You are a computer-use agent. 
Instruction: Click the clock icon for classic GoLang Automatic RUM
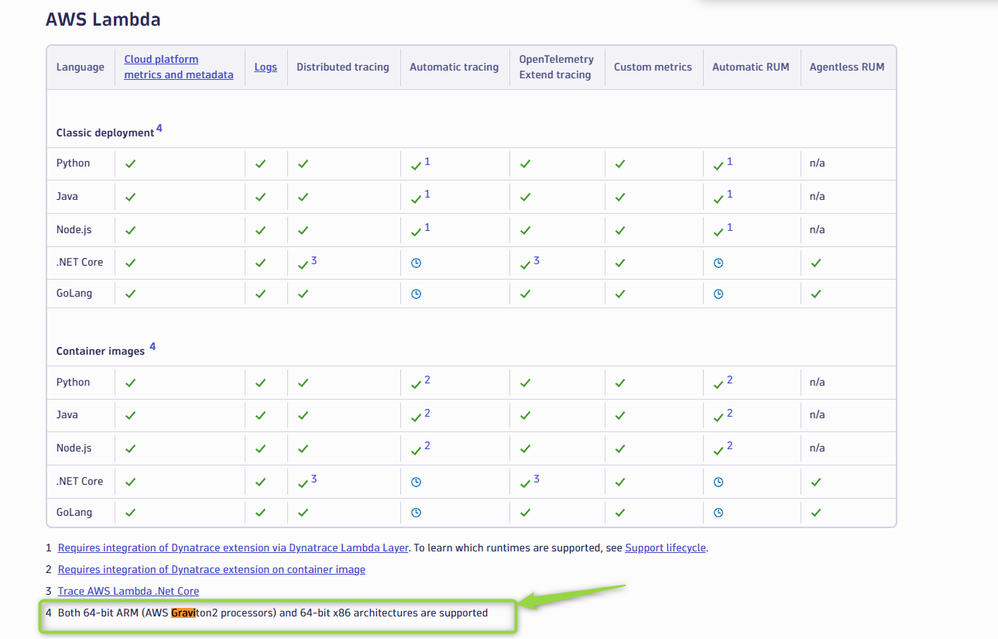pos(718,294)
